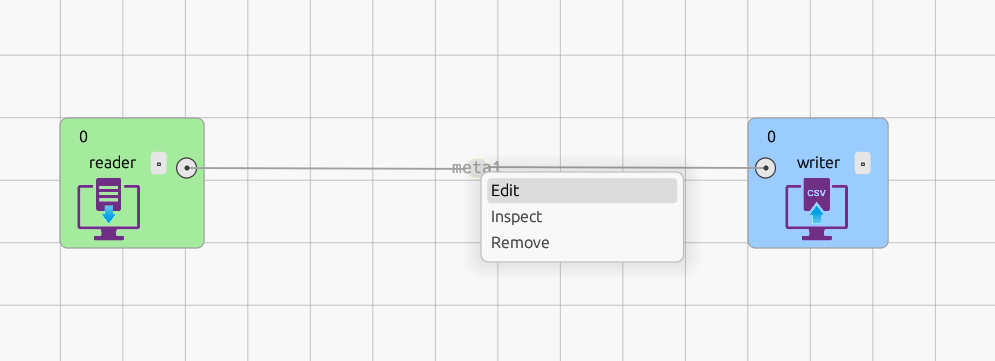Viewport: 995px width, 361px height.
Task: Choose Edit from the context menu
Action: point(582,190)
